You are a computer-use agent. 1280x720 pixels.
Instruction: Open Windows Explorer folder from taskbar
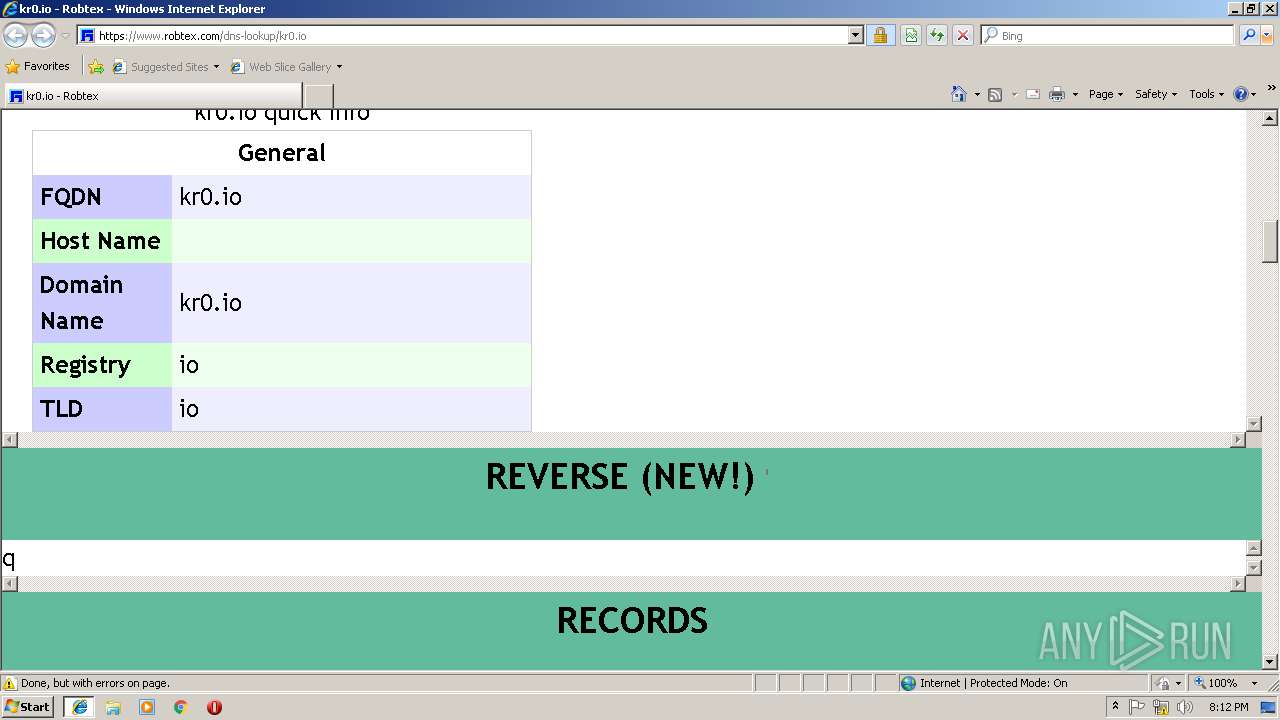[x=113, y=707]
